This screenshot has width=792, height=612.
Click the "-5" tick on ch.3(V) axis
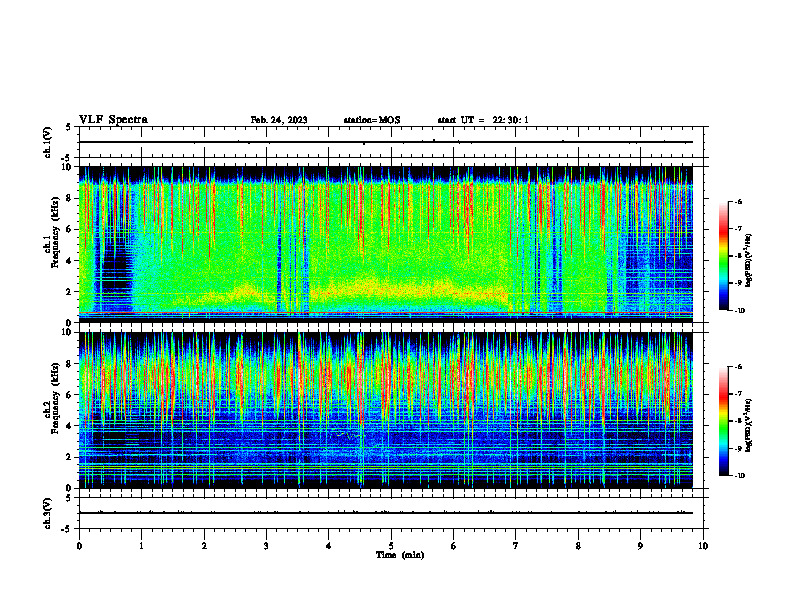67,529
